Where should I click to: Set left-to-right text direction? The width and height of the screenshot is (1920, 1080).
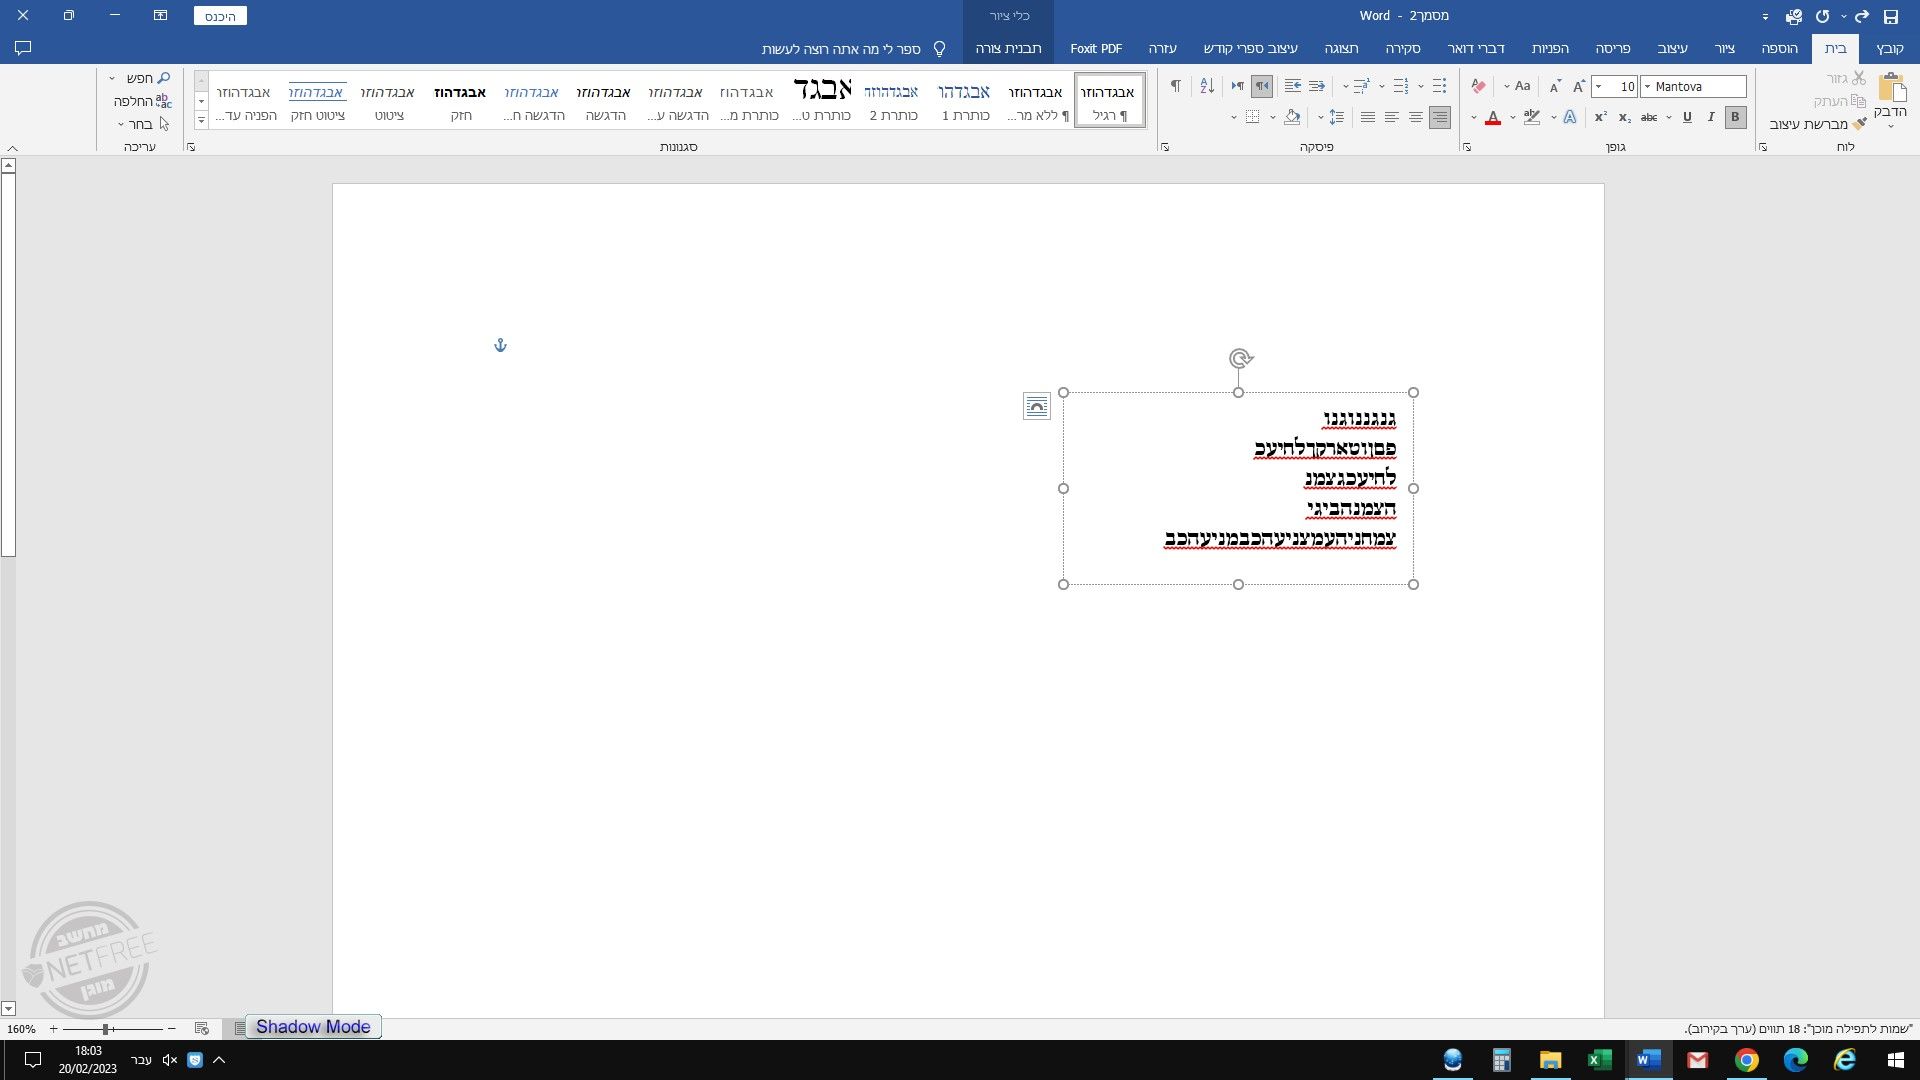[1238, 86]
